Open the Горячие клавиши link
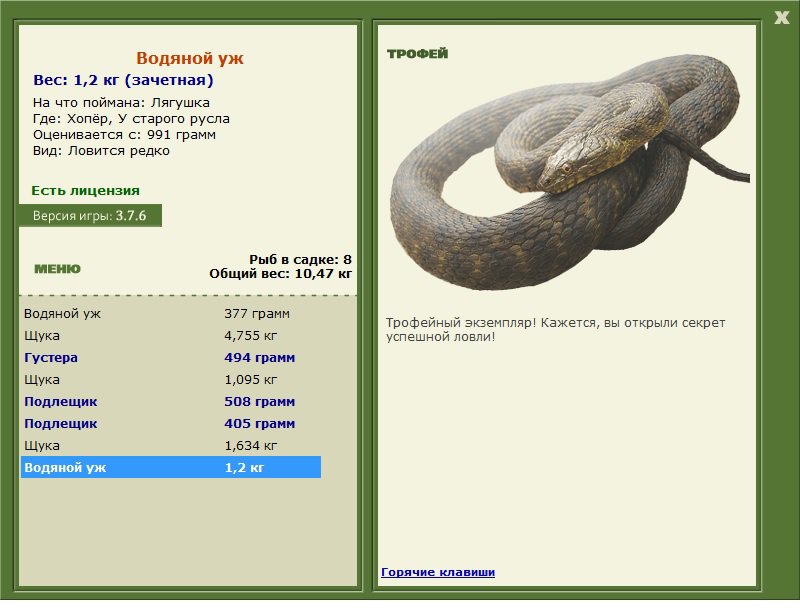800x614 pixels. (438, 572)
